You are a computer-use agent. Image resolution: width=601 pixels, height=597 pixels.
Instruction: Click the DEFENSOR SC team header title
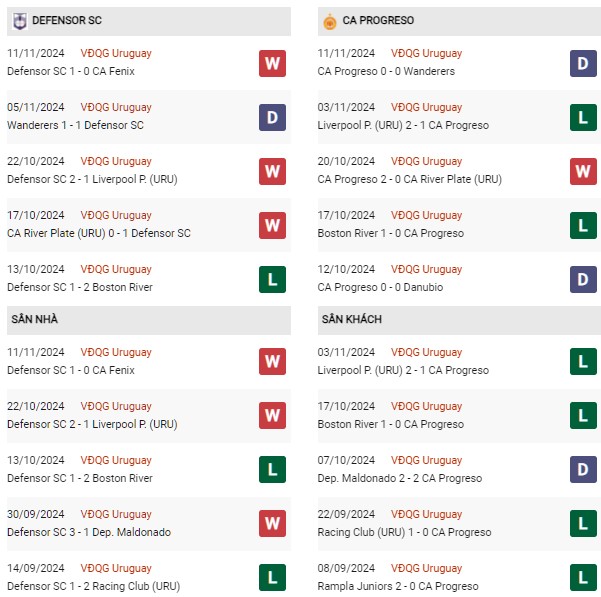[67, 20]
